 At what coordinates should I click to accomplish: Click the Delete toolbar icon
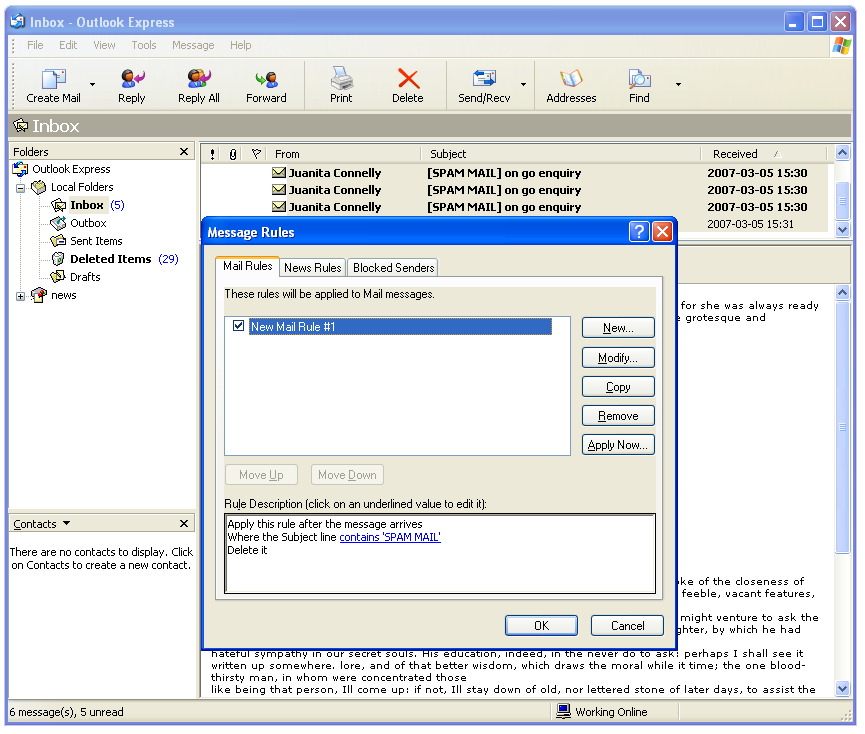pos(407,80)
